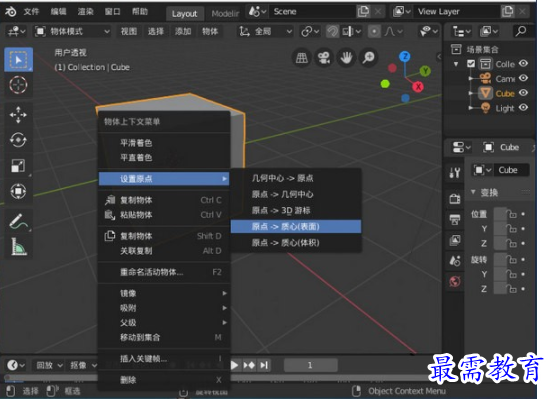
Task: Select the Light object in outliner
Action: pos(505,108)
